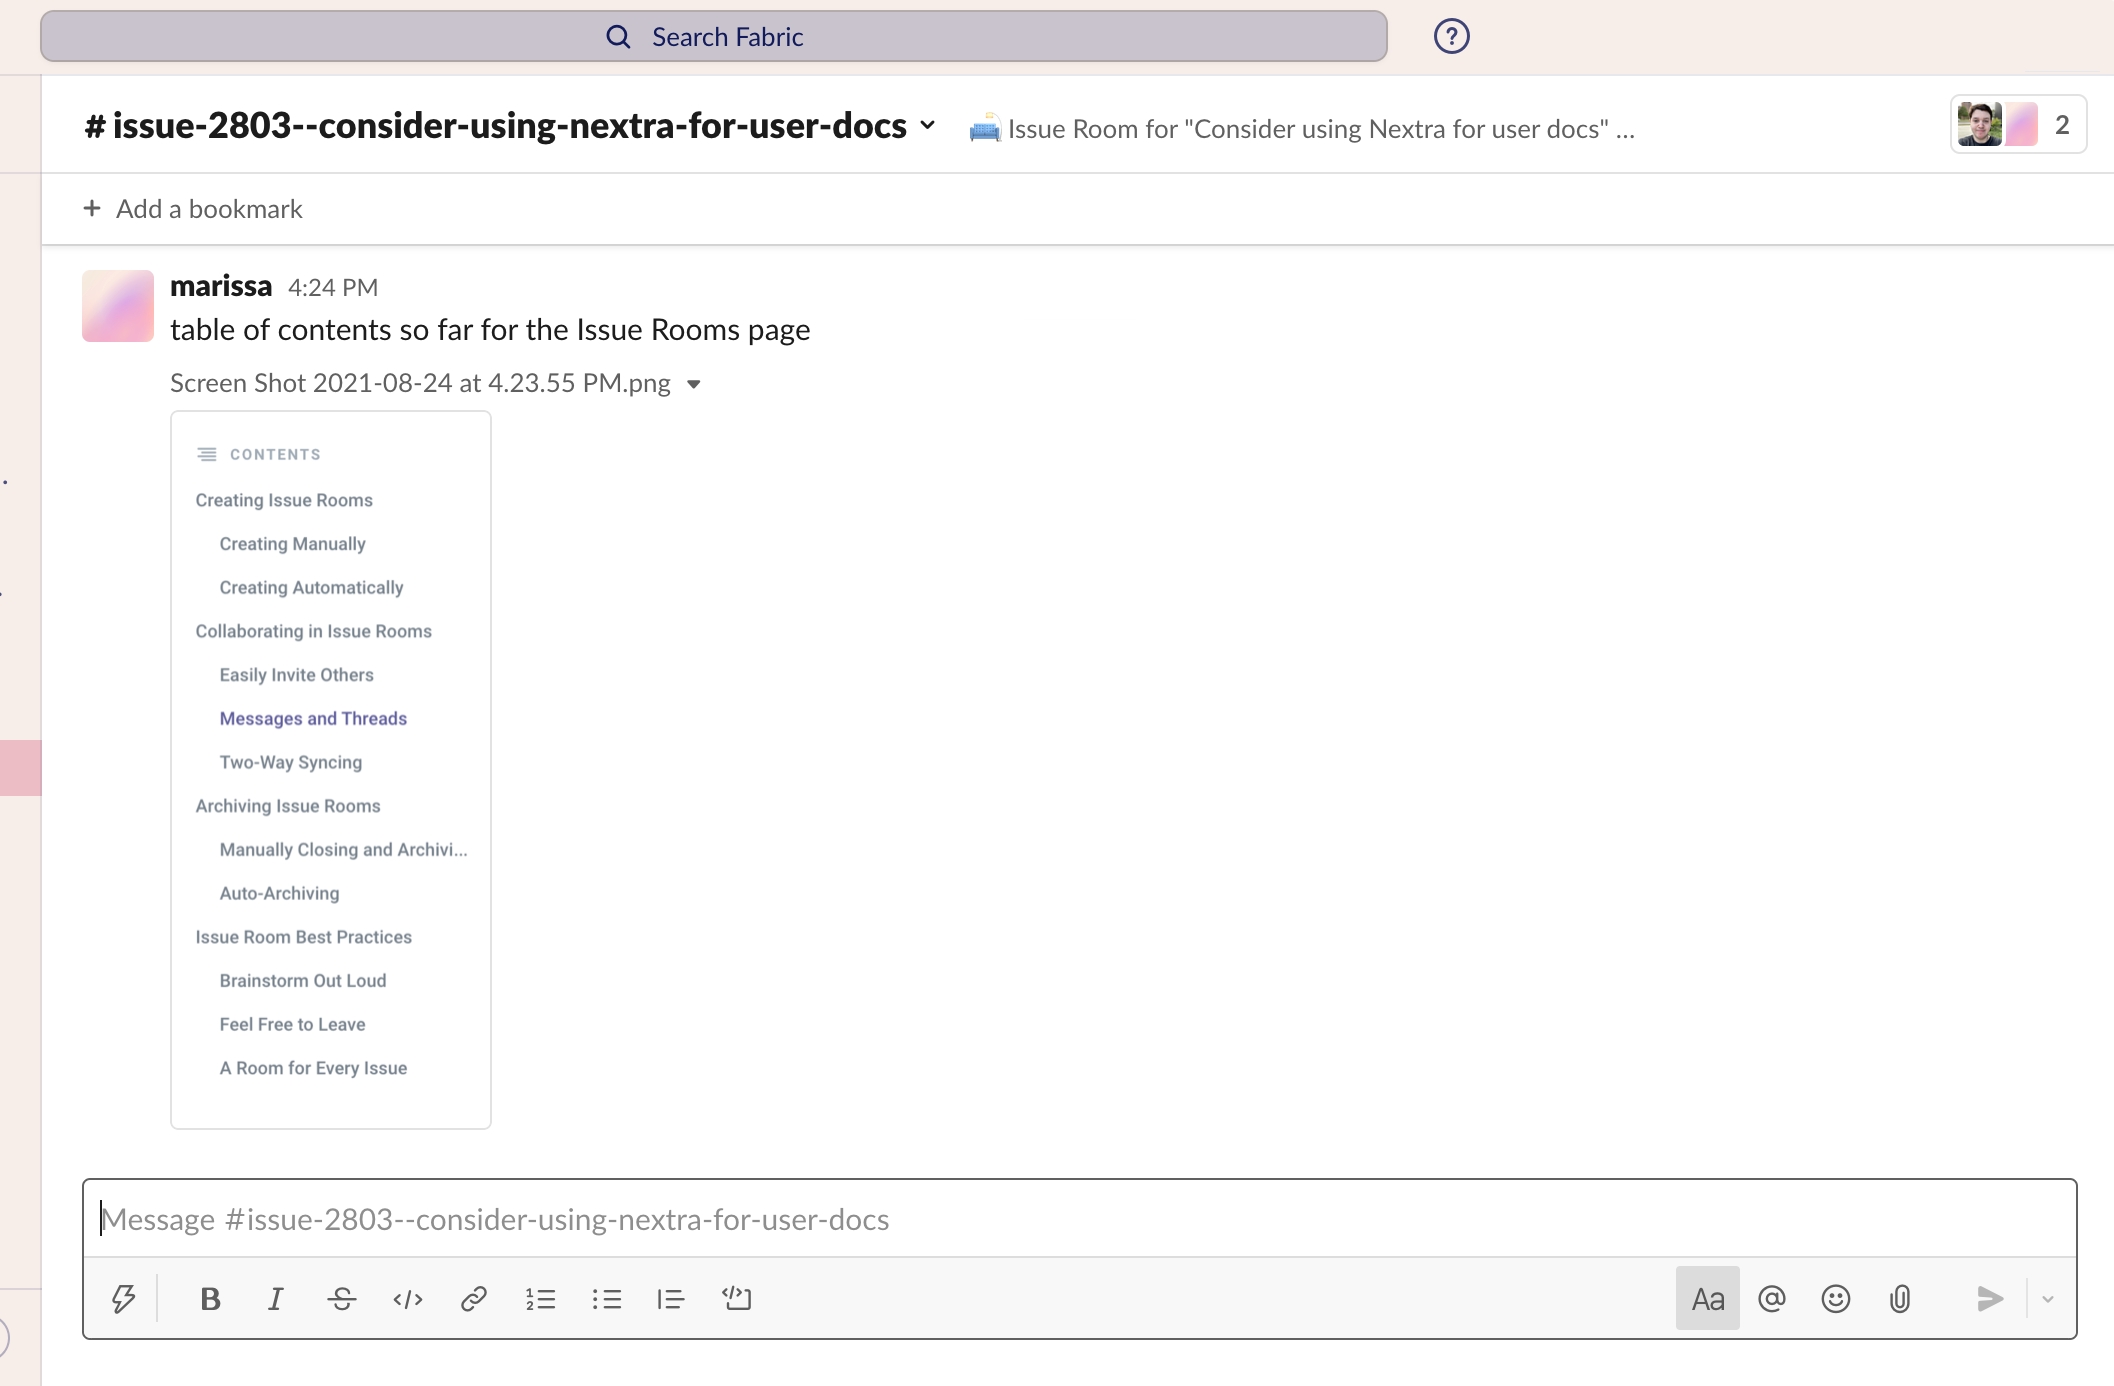Attach a file with paperclip icon
The image size is (2114, 1386).
tap(1900, 1299)
